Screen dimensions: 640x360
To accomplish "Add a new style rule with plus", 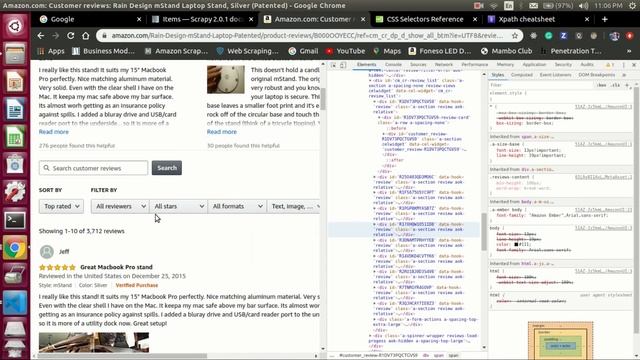I will coord(627,85).
